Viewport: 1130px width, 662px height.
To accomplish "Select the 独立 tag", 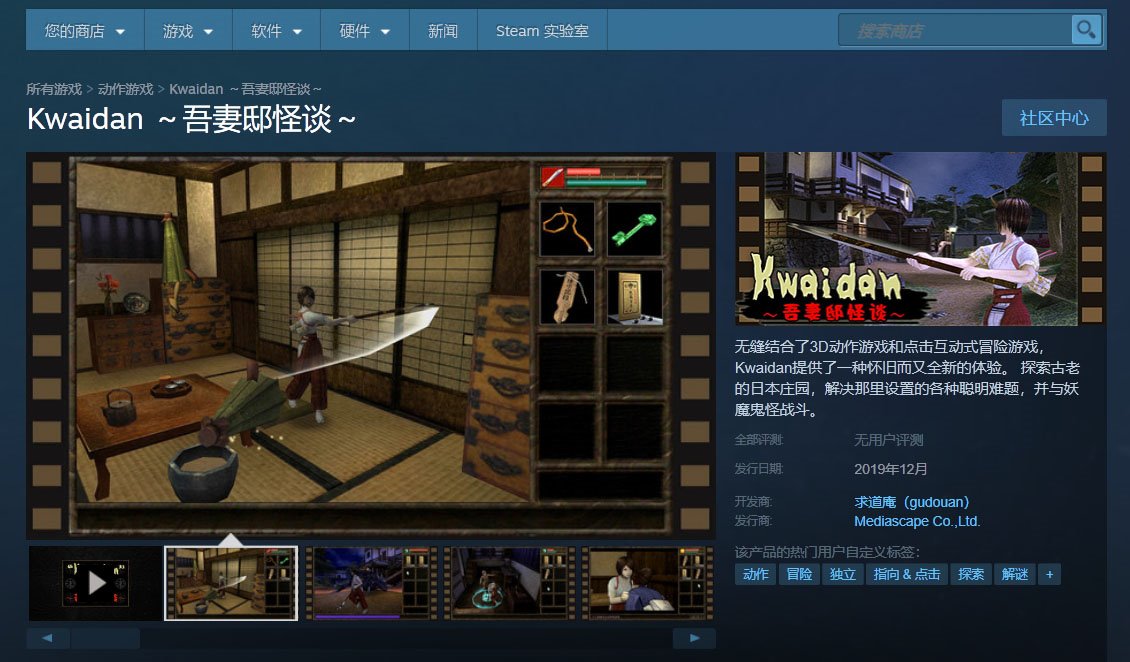I will (842, 574).
